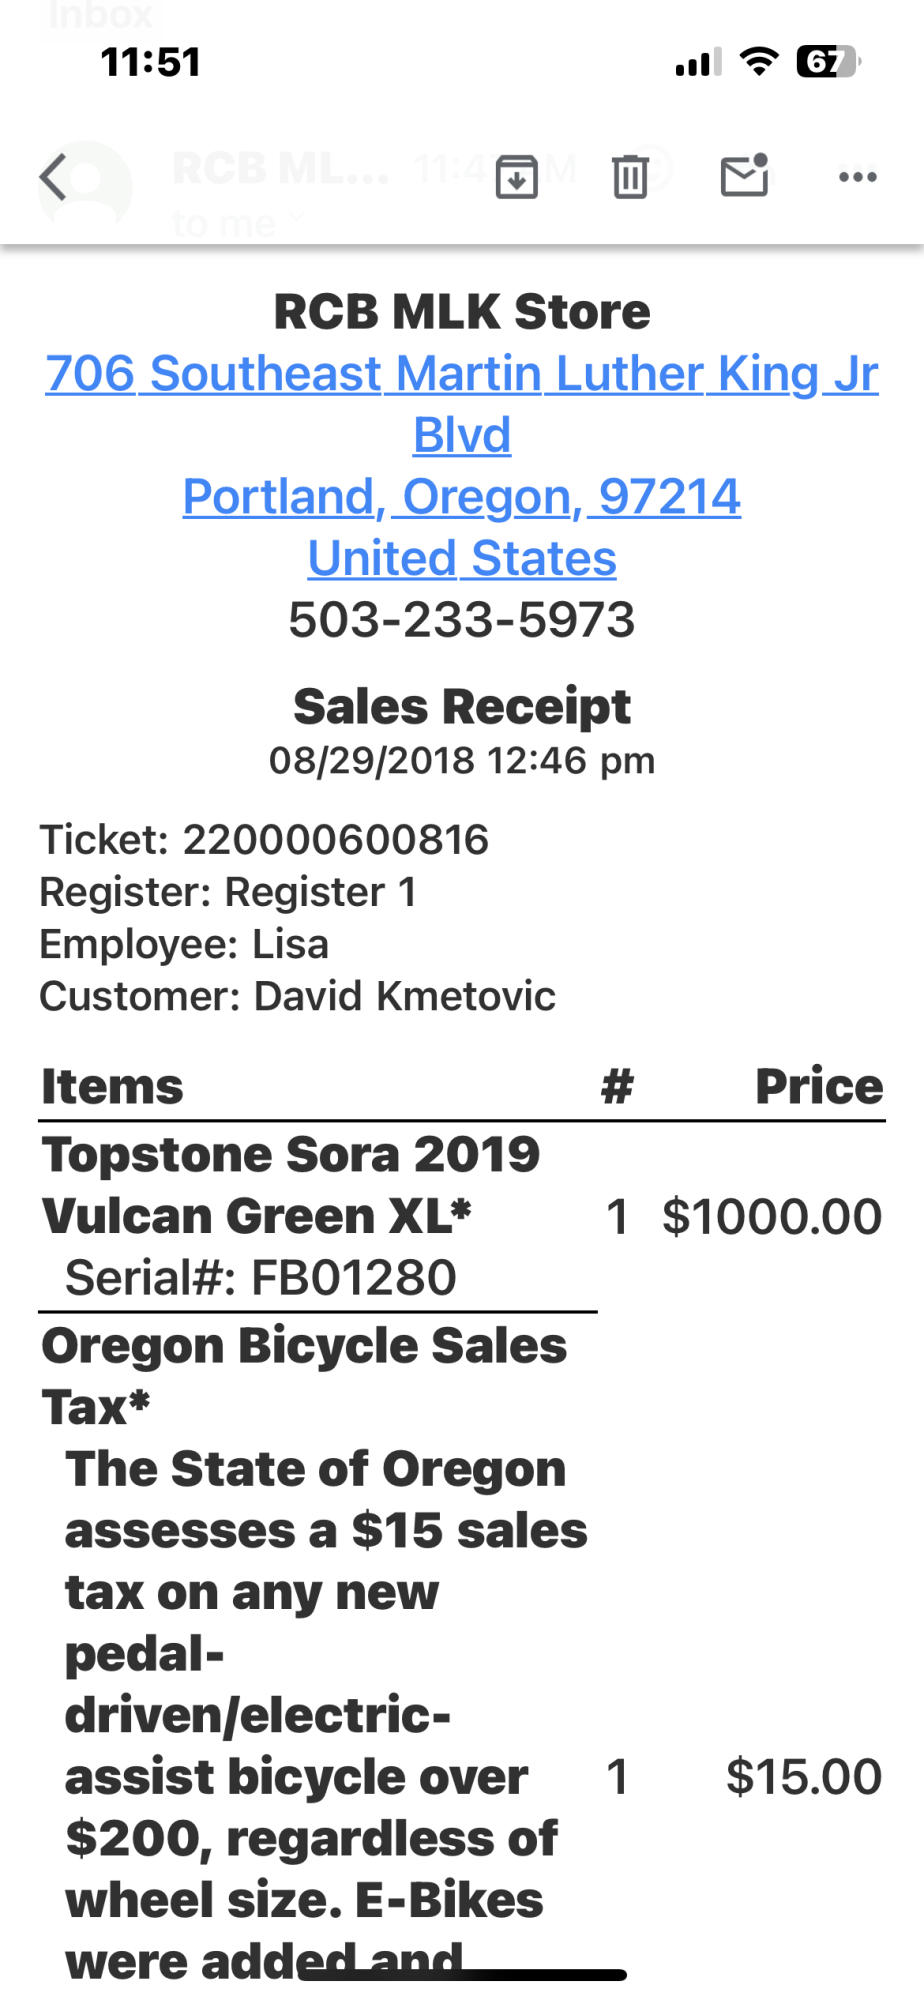924x2000 pixels.
Task: Call the store number 503-233-5973
Action: click(461, 620)
